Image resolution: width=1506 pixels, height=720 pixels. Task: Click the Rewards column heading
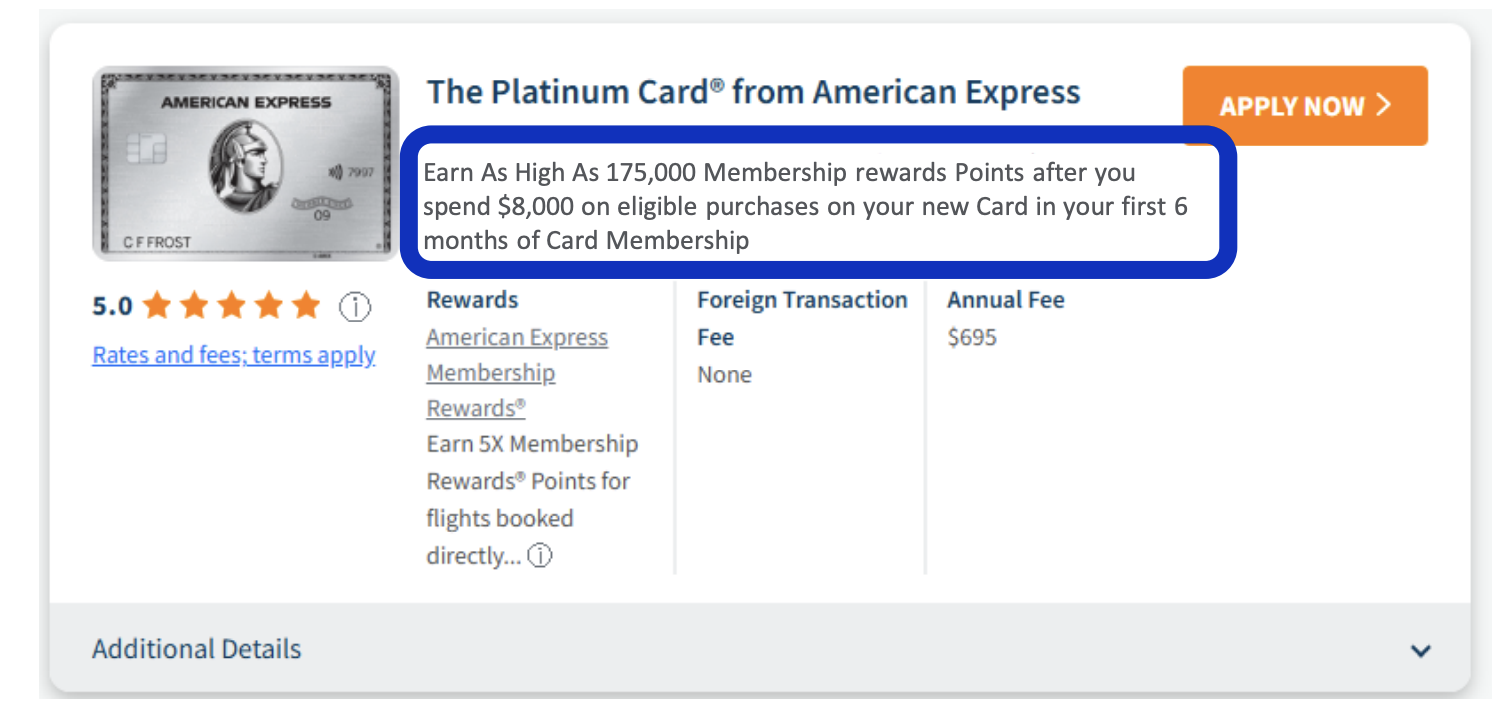click(x=473, y=300)
